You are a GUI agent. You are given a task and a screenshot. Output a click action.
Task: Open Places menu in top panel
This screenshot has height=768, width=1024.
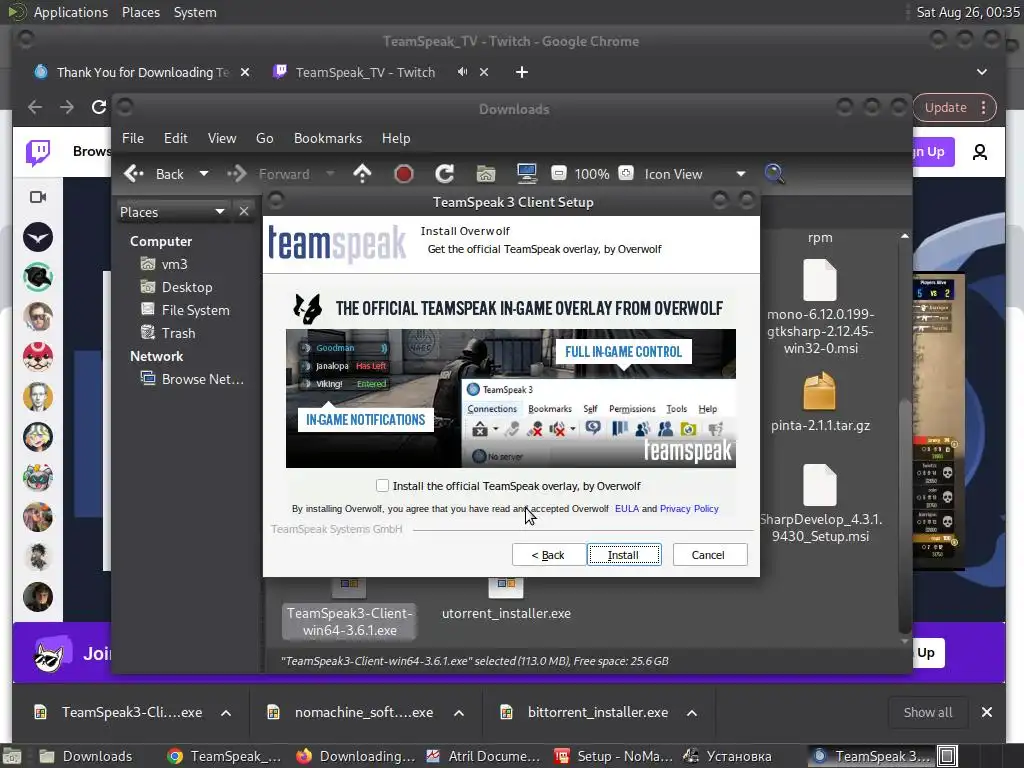tap(141, 12)
